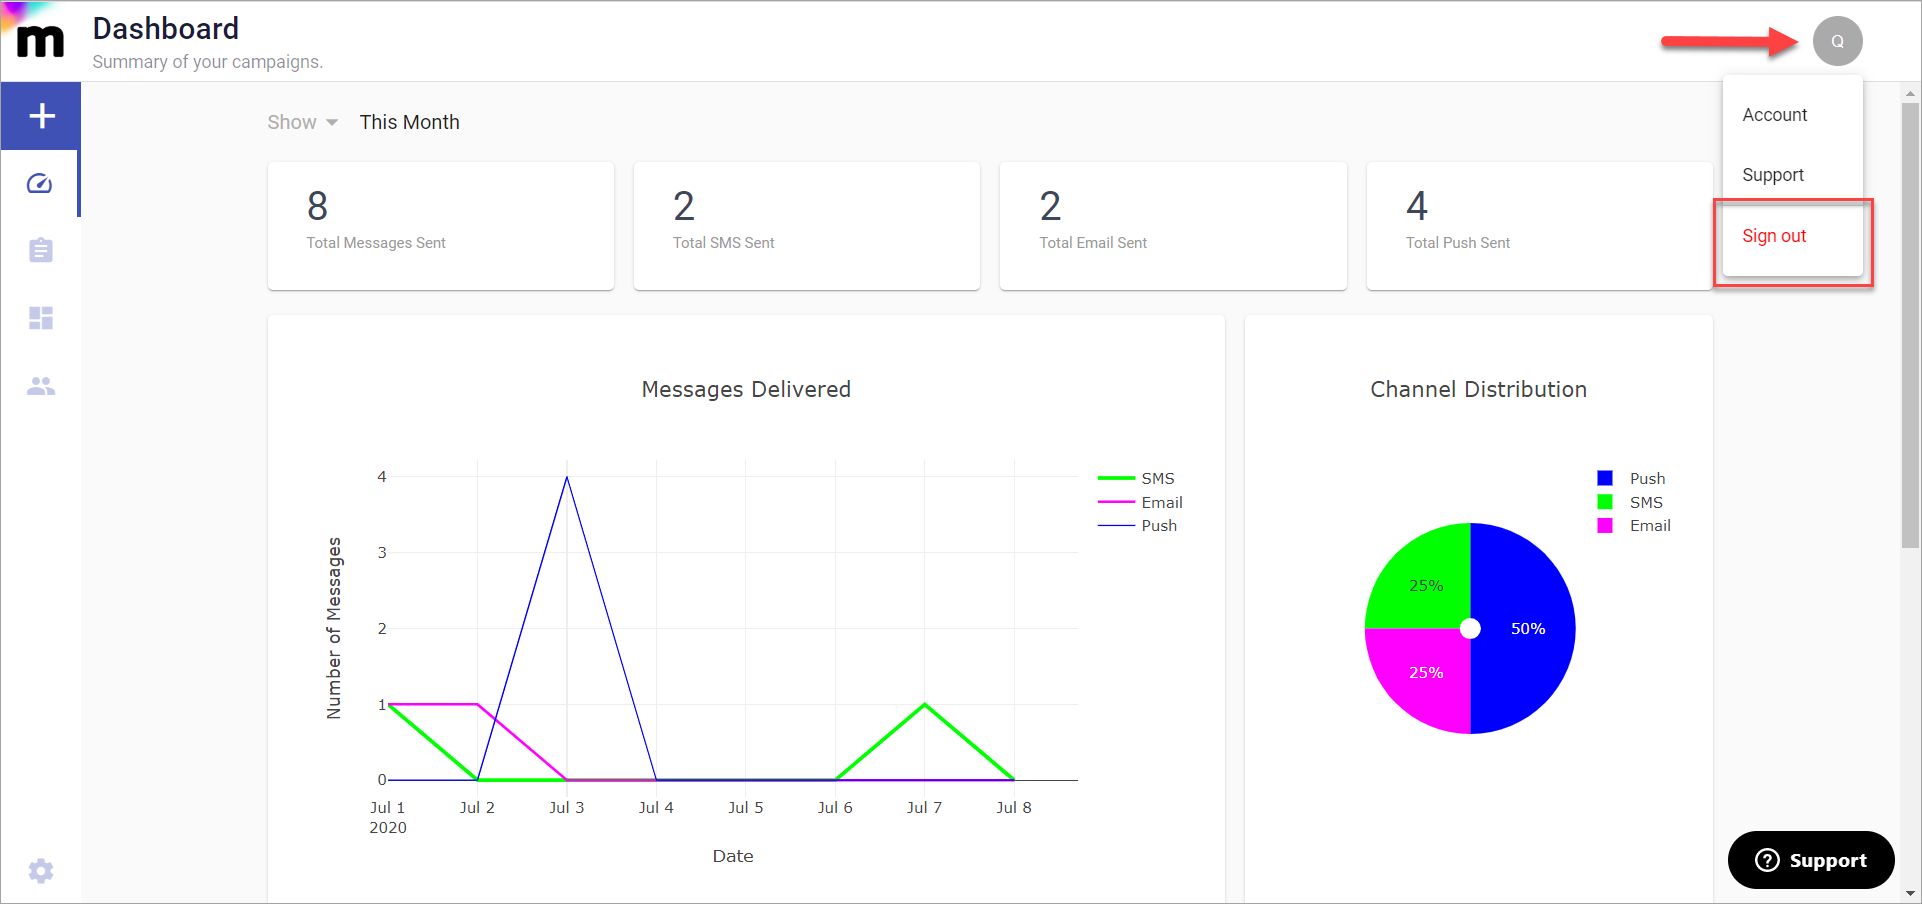The image size is (1922, 904).
Task: Open the grid templates icon in sidebar
Action: [x=41, y=318]
